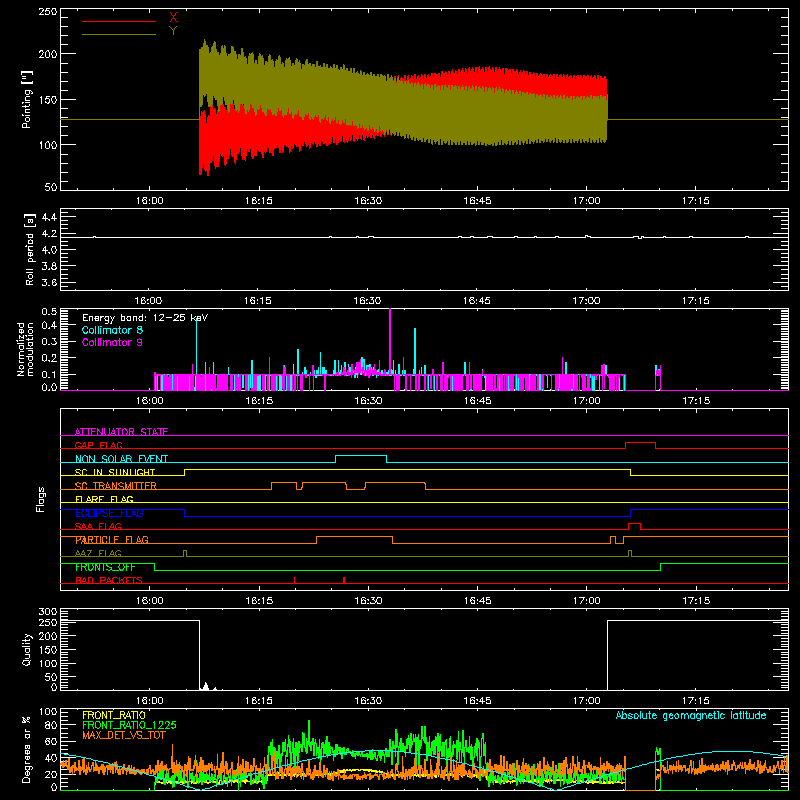Screen dimensions: 800x800
Task: Select the SAA_FLAG label
Action: point(98,526)
